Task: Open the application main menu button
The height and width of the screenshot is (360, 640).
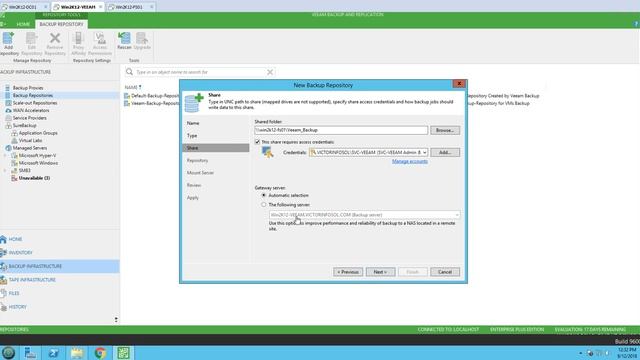Action: [3, 24]
